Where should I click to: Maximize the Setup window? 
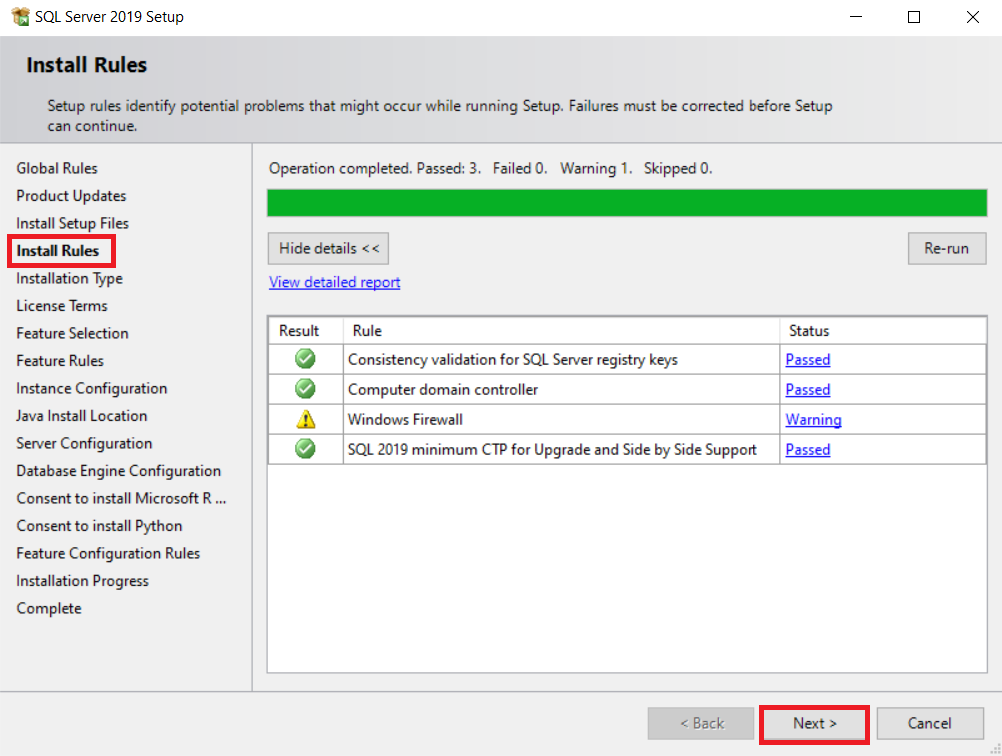point(914,17)
